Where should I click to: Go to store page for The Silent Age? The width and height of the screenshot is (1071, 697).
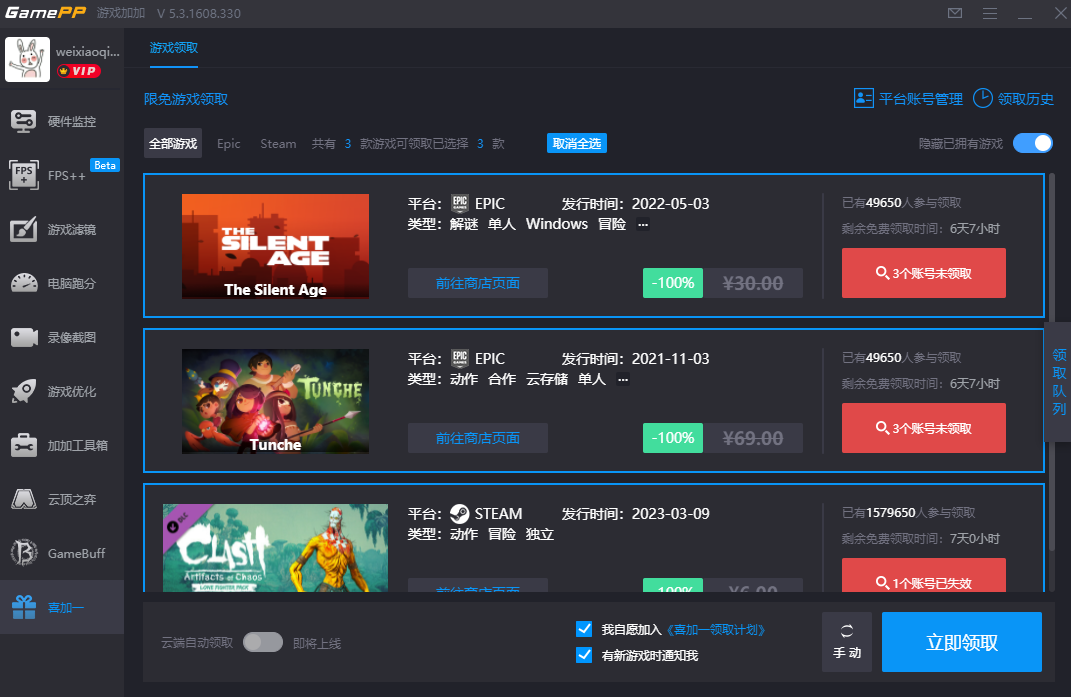(477, 283)
